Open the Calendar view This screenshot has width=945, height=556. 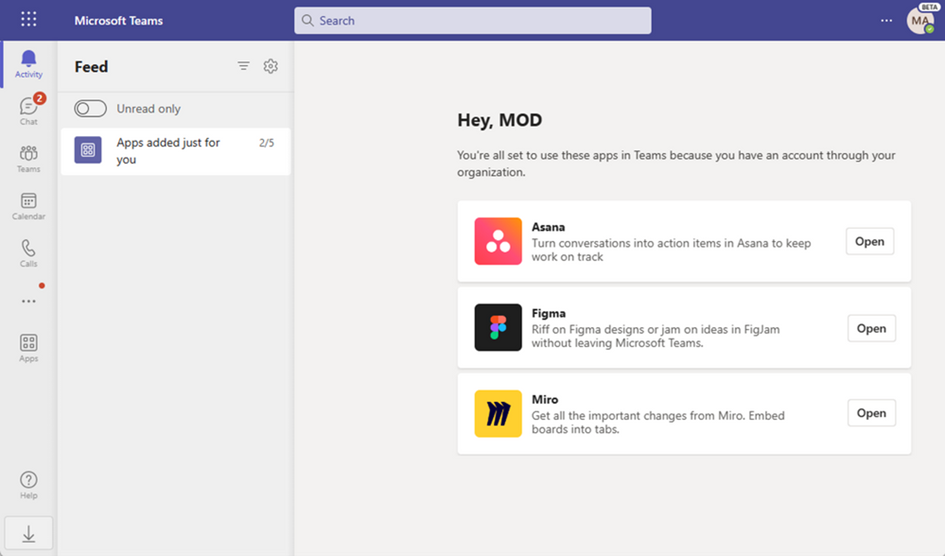[29, 206]
